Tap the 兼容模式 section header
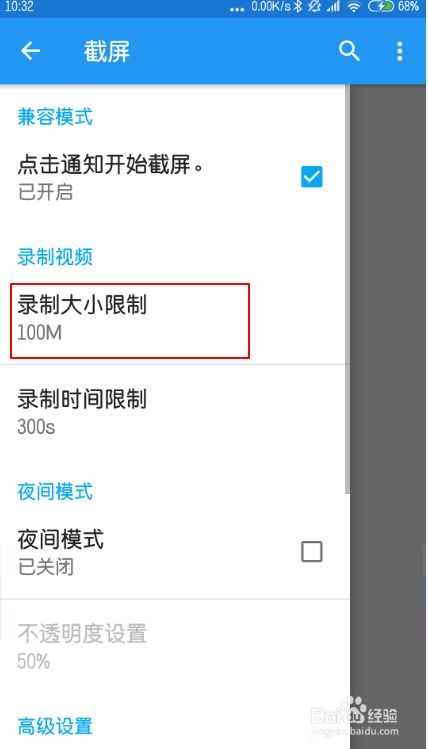 click(55, 117)
